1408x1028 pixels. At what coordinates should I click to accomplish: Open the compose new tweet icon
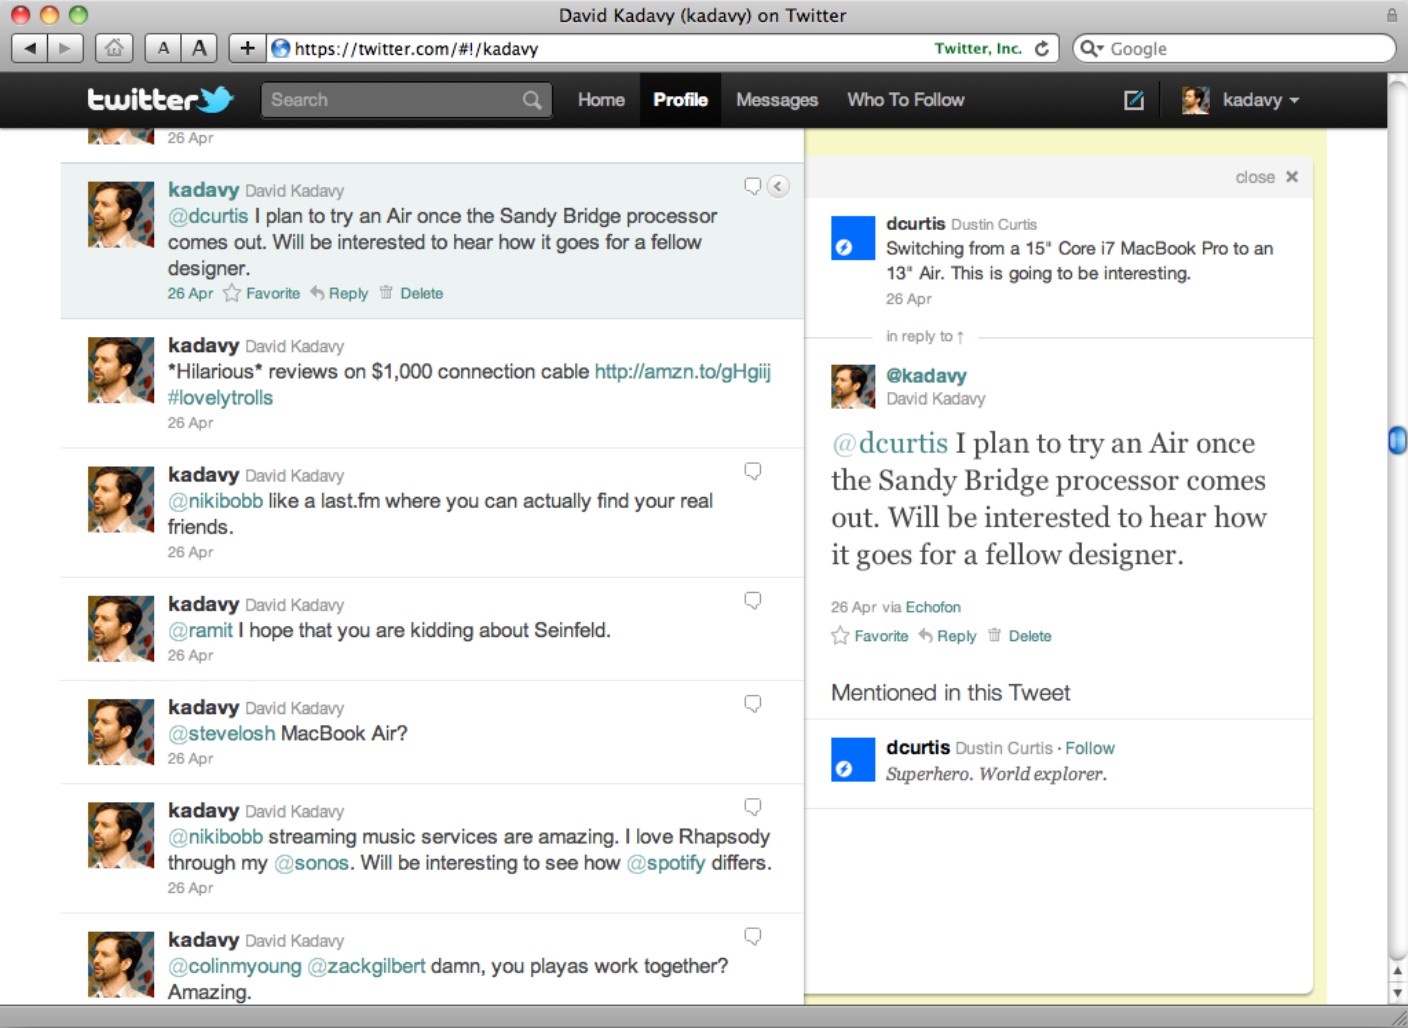click(x=1133, y=100)
